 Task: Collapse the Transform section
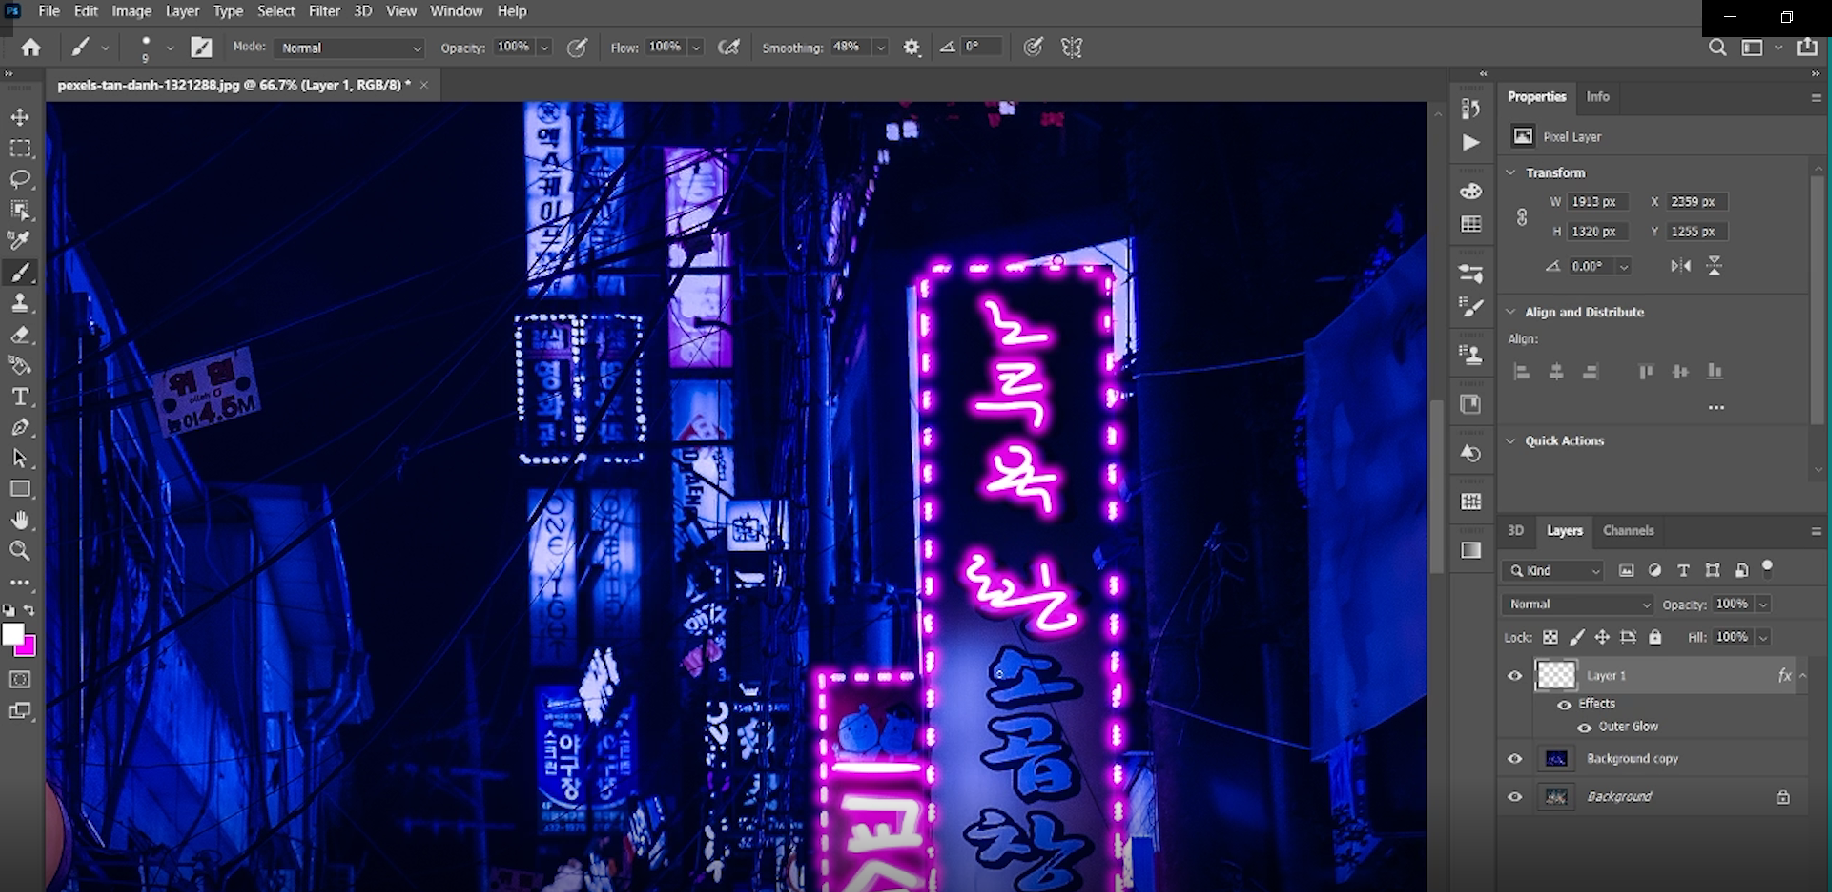pos(1511,173)
